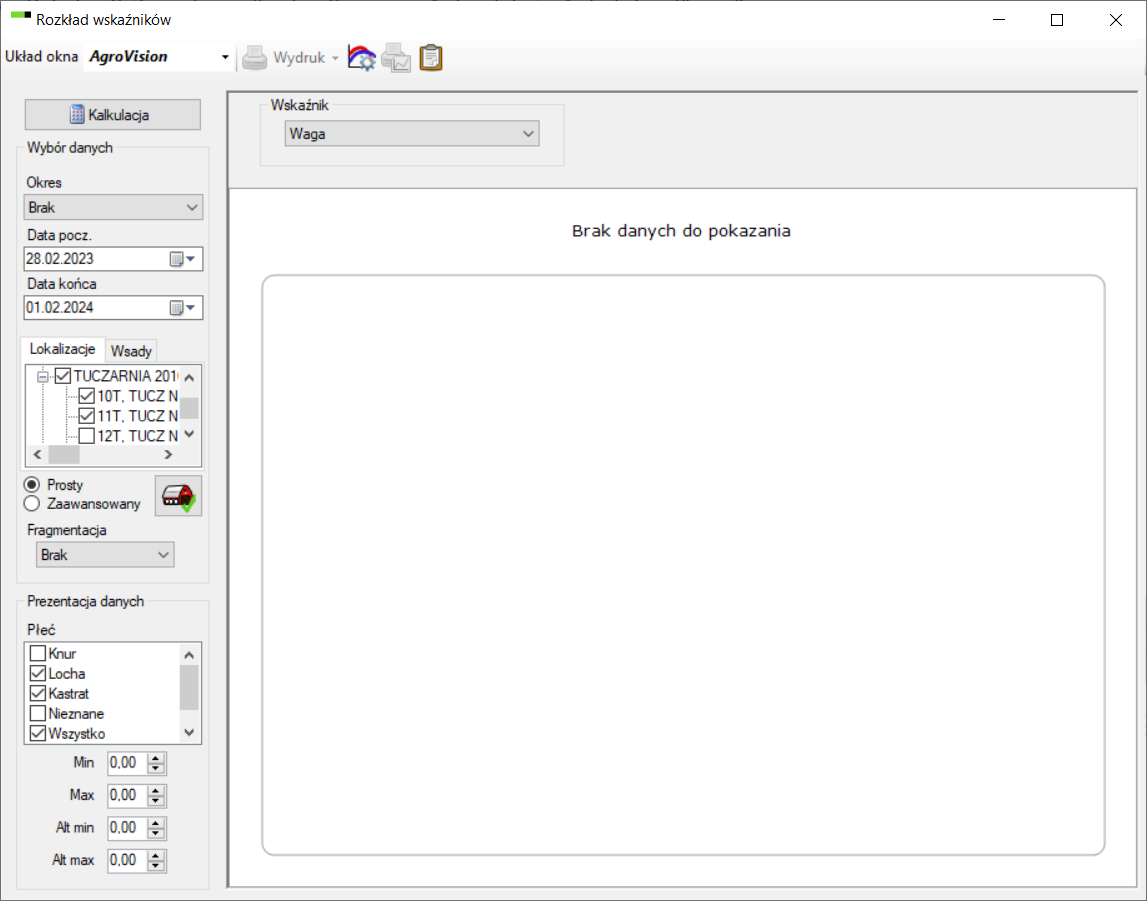Screen dimensions: 1147x901
Task: Check the 12T, TUCZ location checkbox
Action: point(86,436)
